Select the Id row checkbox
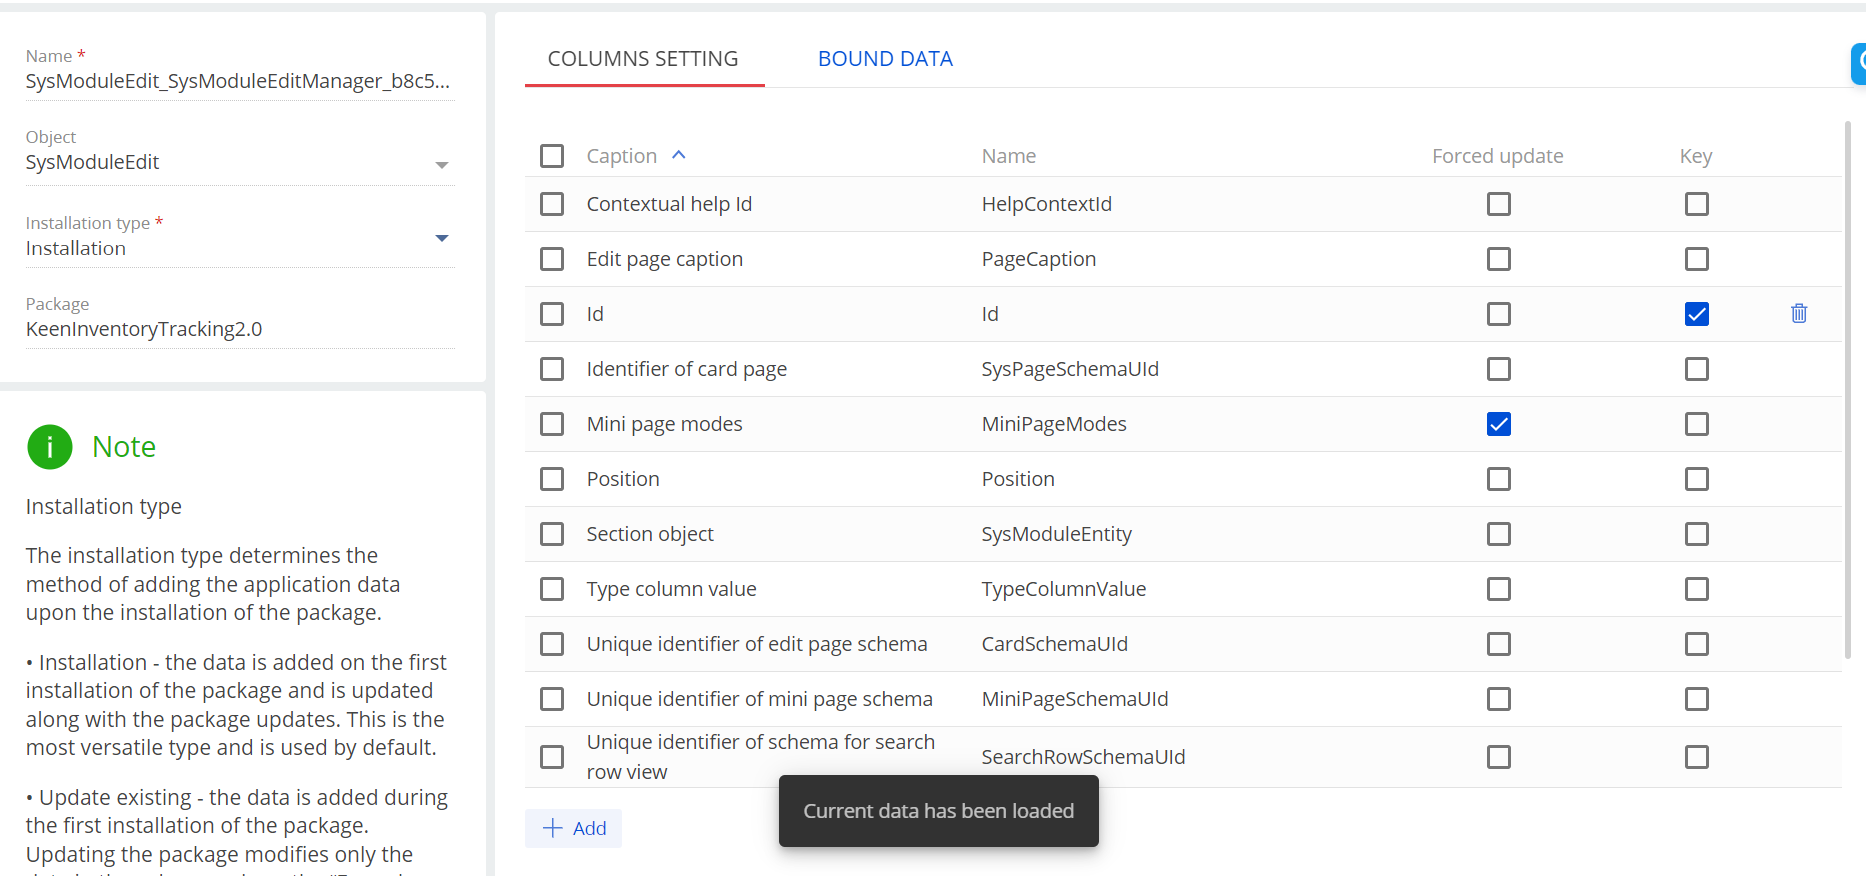1866x876 pixels. (552, 314)
